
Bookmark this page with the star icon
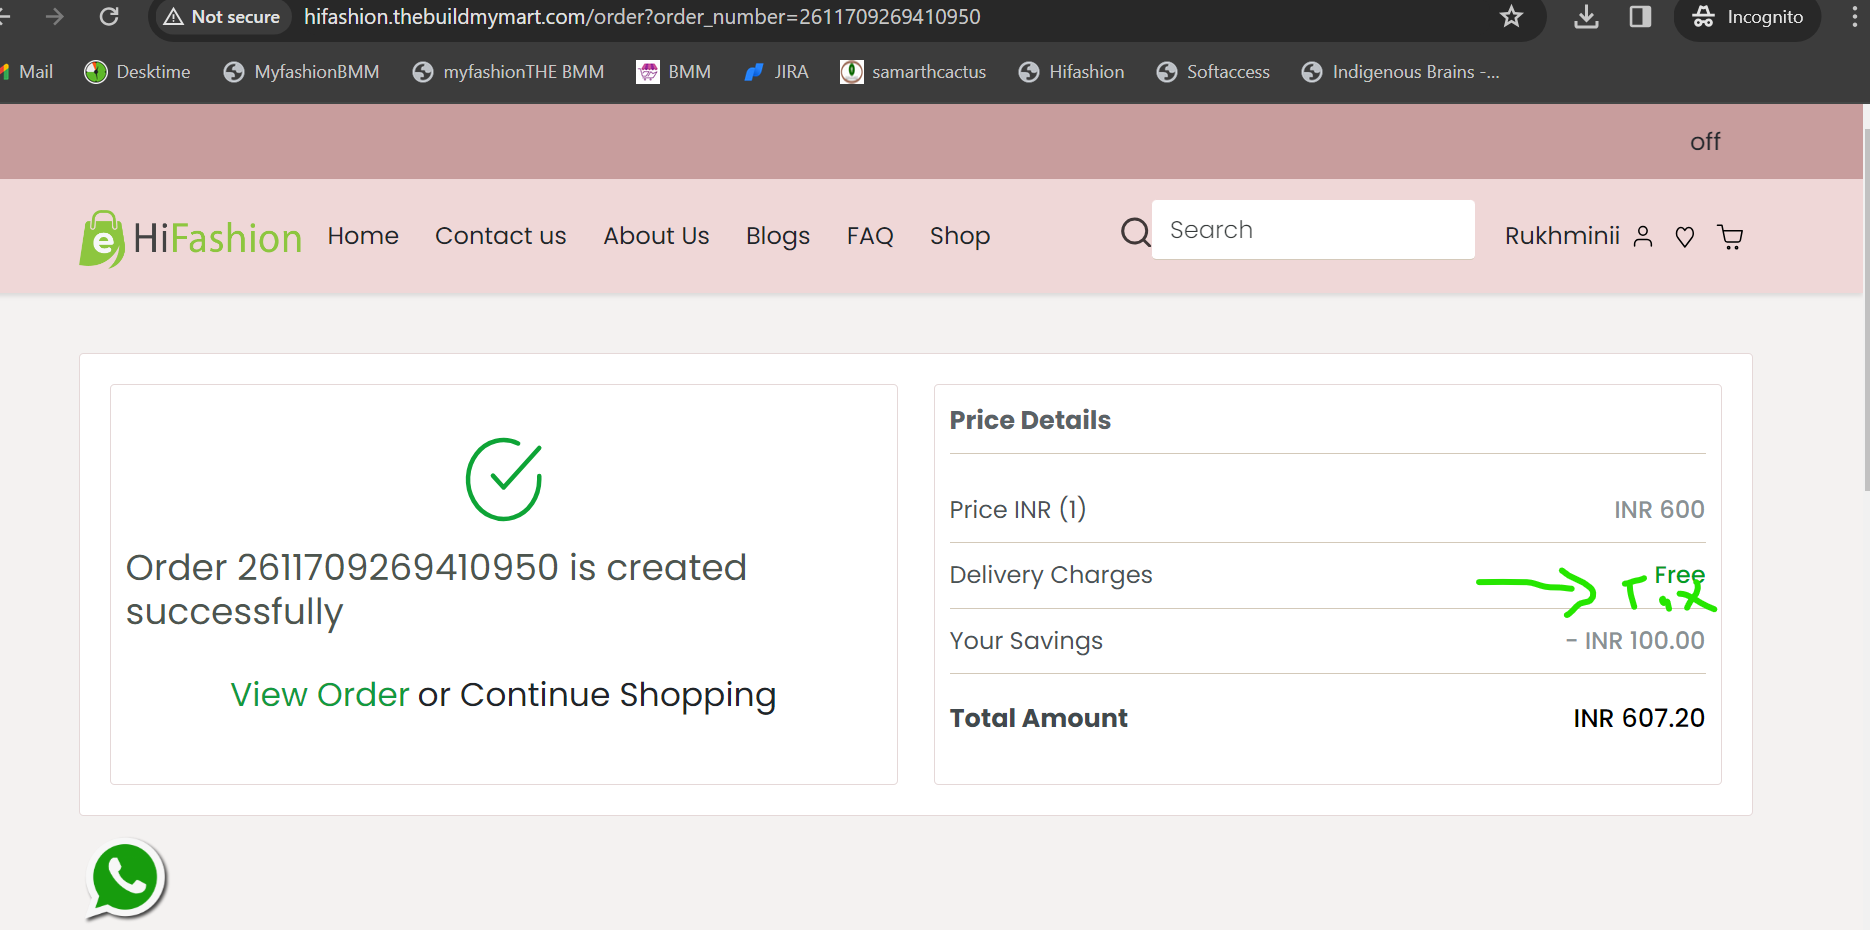click(x=1511, y=17)
